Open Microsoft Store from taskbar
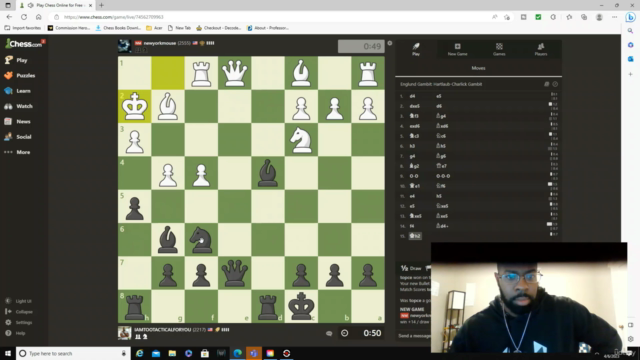The image size is (640, 360). pyautogui.click(x=204, y=353)
